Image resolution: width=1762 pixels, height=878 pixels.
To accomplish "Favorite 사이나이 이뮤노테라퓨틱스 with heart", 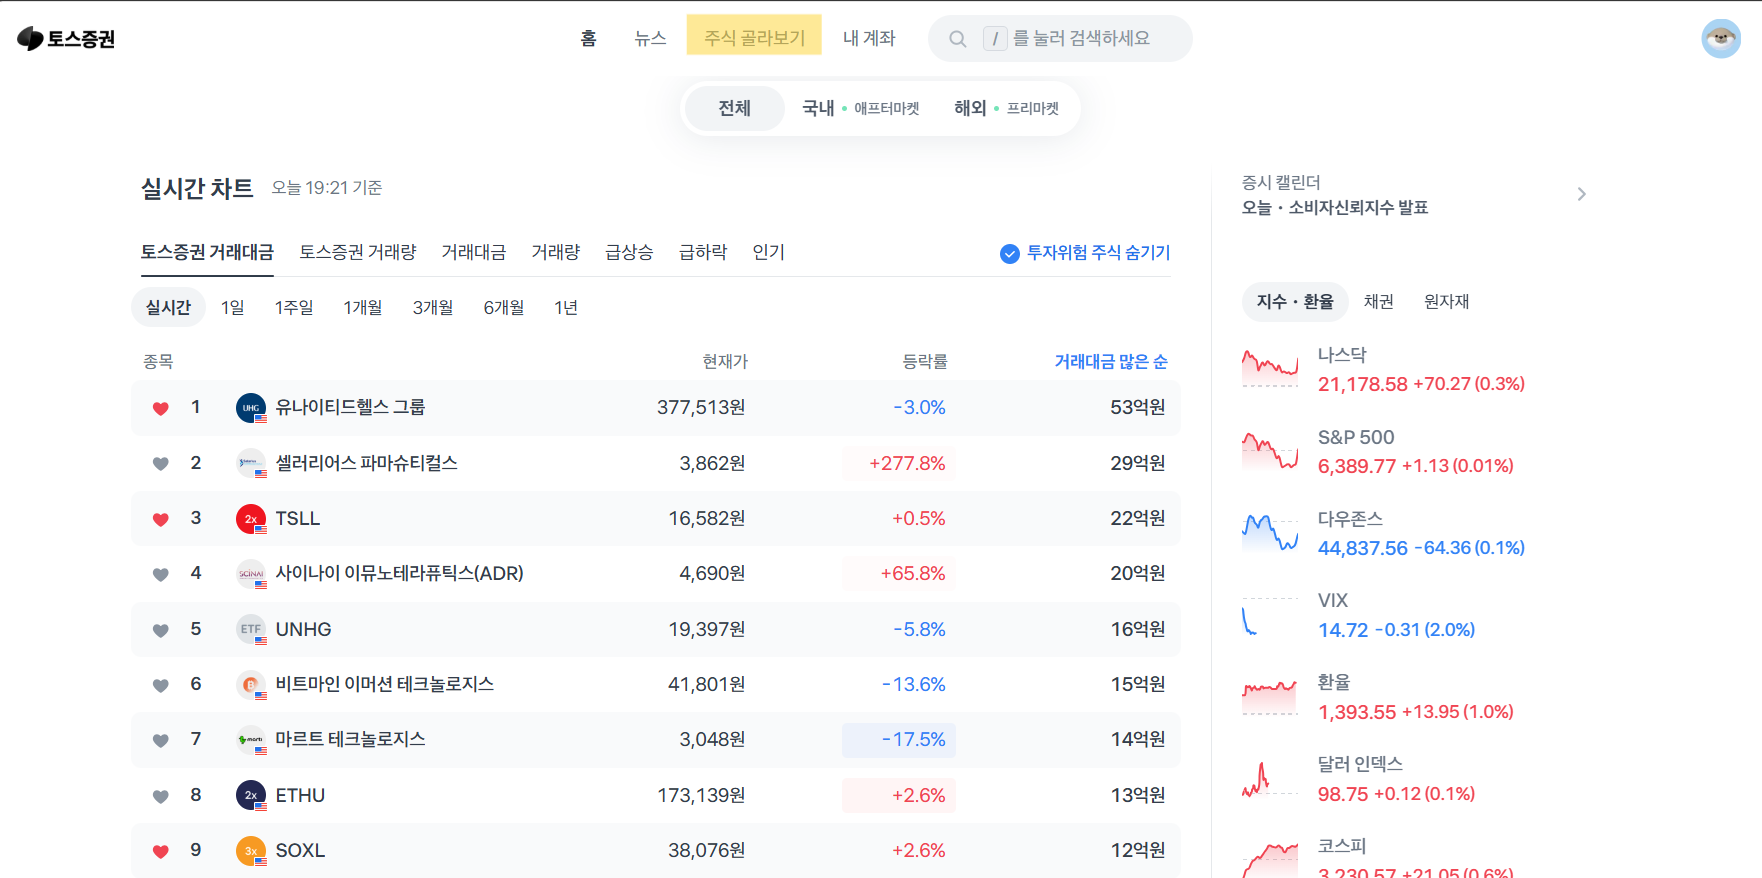I will coord(160,574).
